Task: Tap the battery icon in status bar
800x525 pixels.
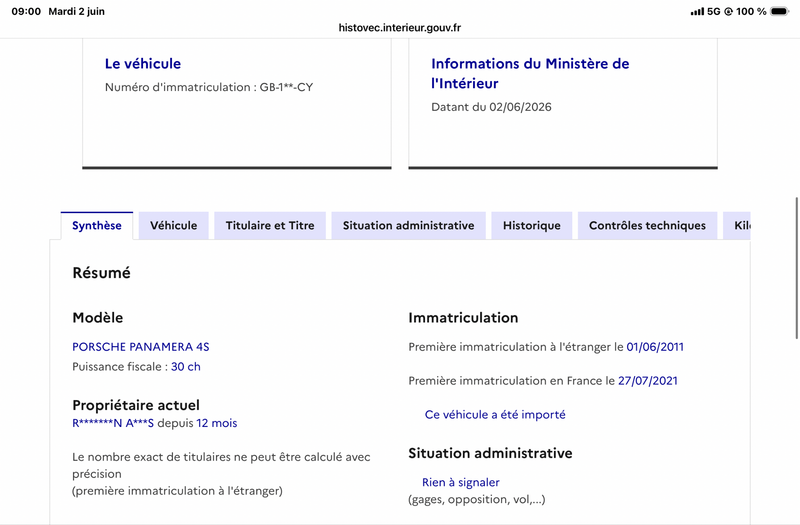Action: point(780,11)
